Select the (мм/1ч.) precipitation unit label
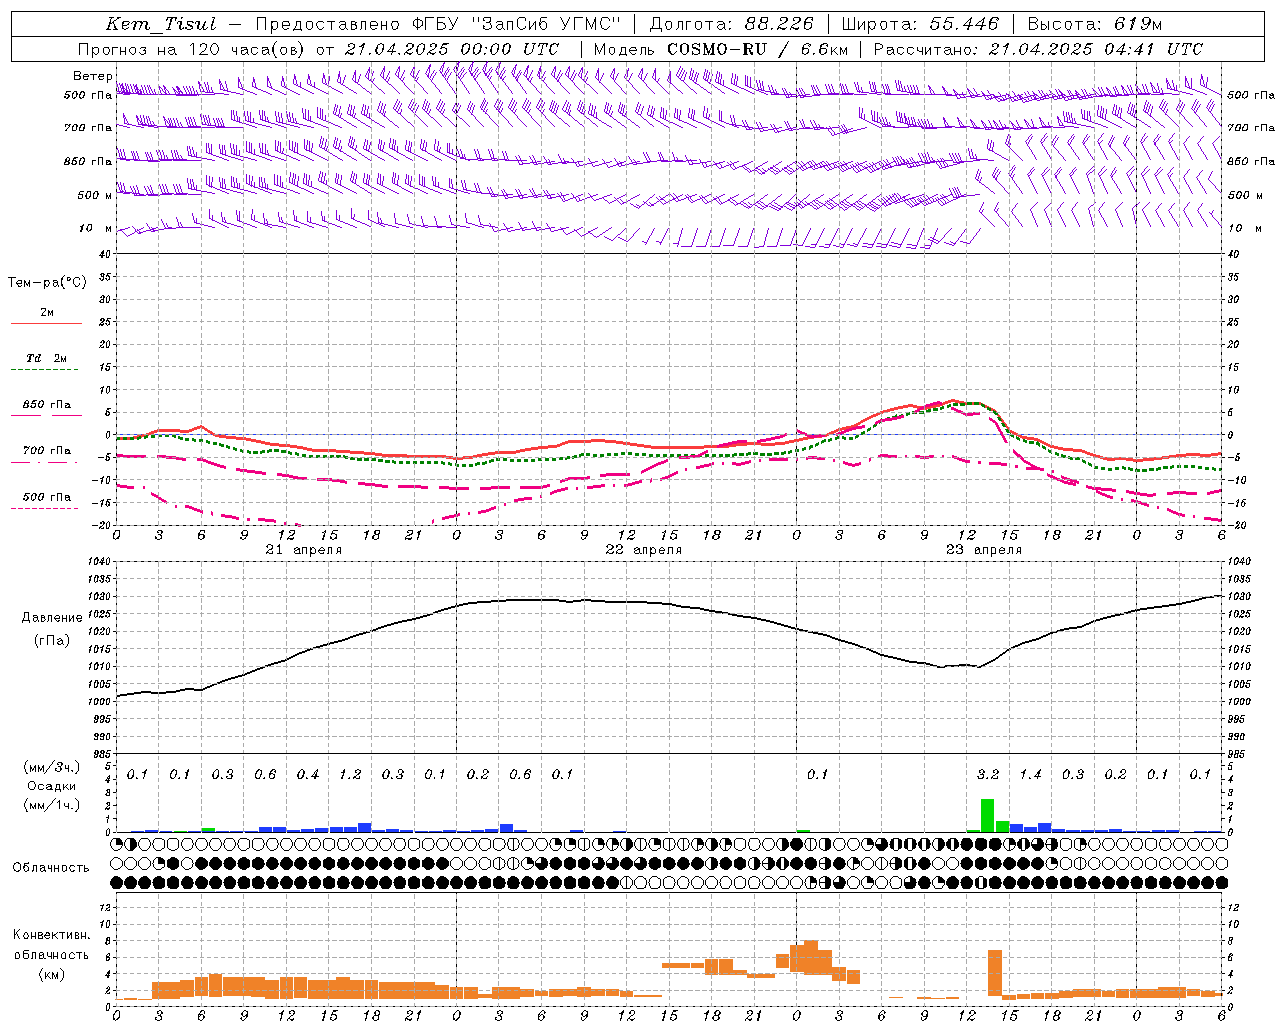This screenshot has height=1024, width=1280. click(x=51, y=805)
